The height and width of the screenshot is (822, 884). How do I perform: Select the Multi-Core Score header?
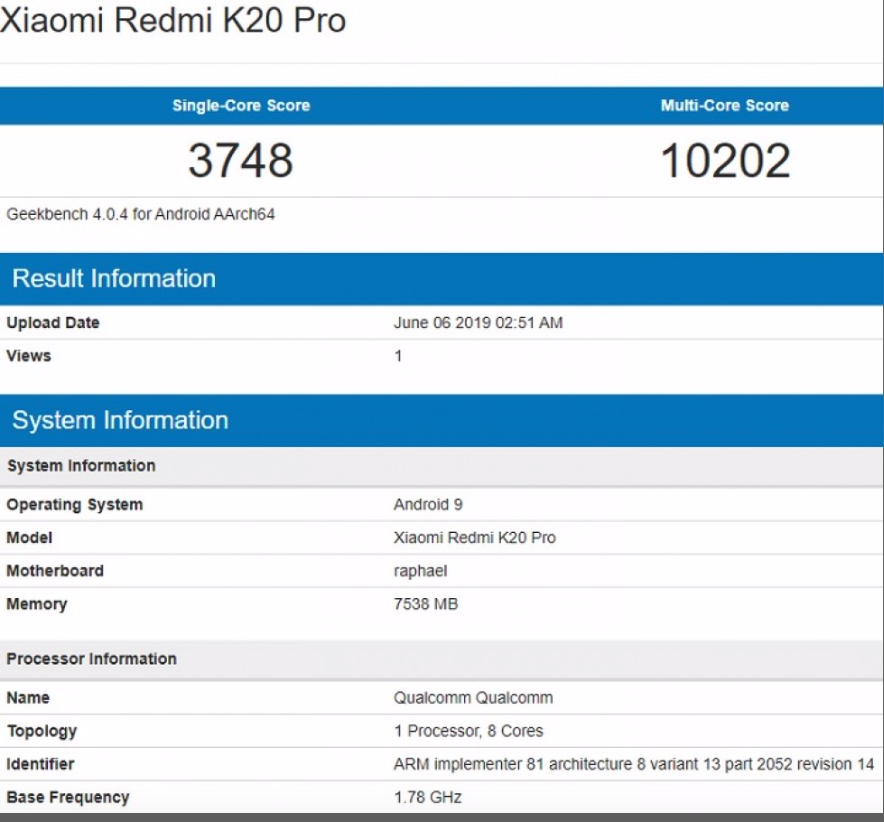(x=725, y=105)
